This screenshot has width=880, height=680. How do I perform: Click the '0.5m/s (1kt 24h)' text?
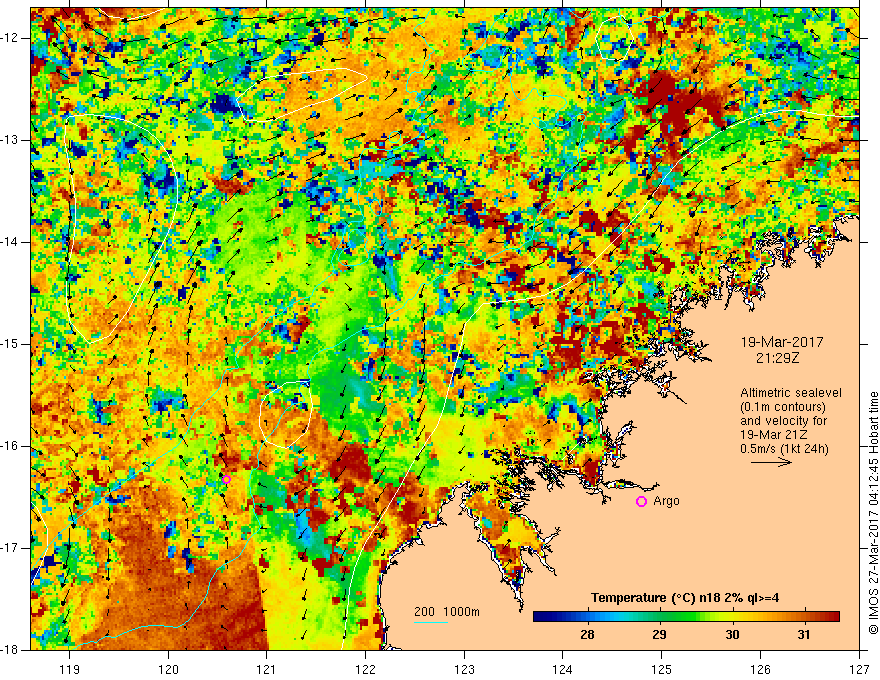pyautogui.click(x=784, y=449)
